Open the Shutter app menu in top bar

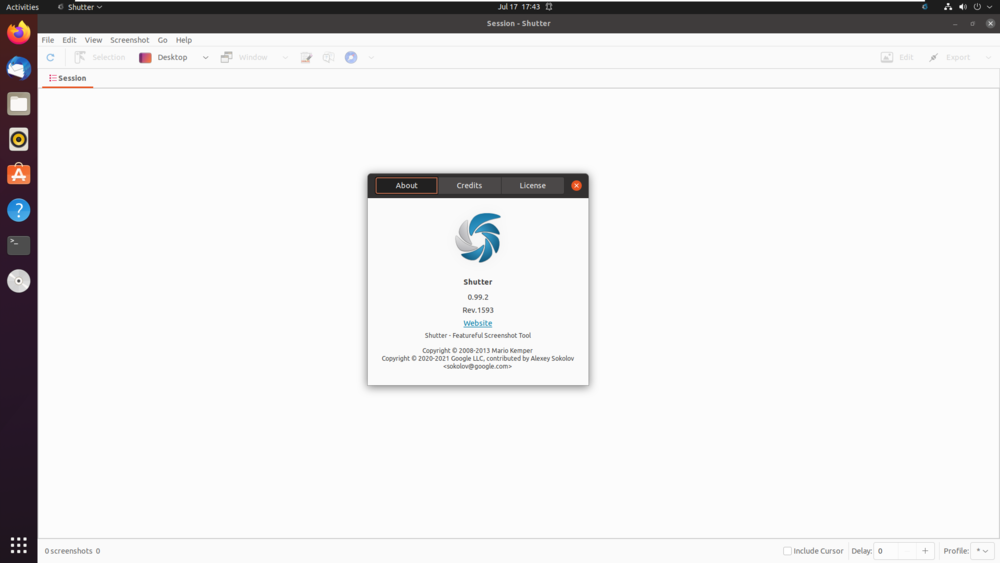80,7
